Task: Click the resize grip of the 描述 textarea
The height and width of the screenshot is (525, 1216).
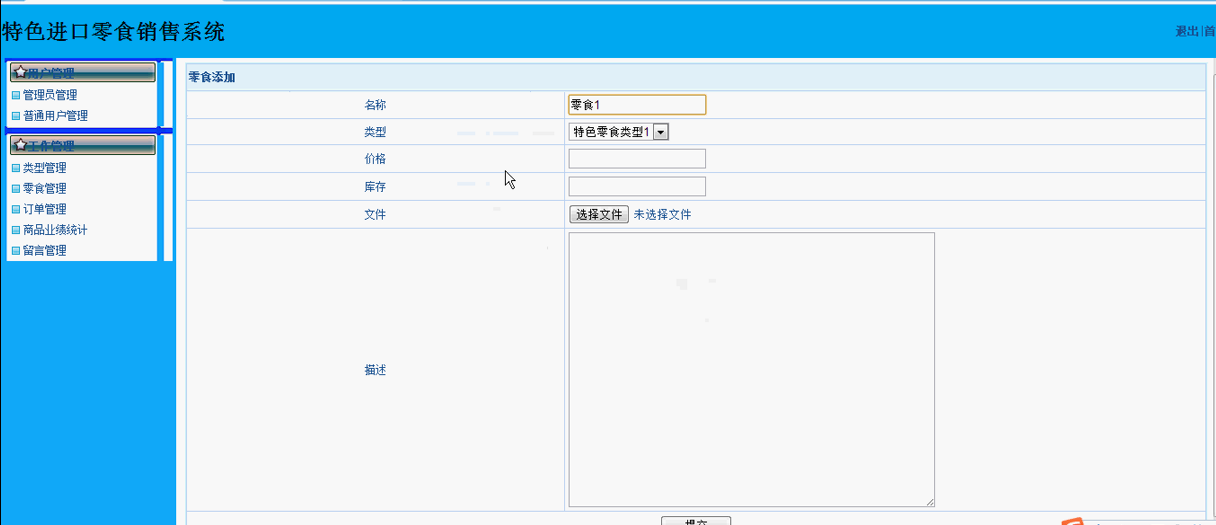Action: [x=929, y=502]
